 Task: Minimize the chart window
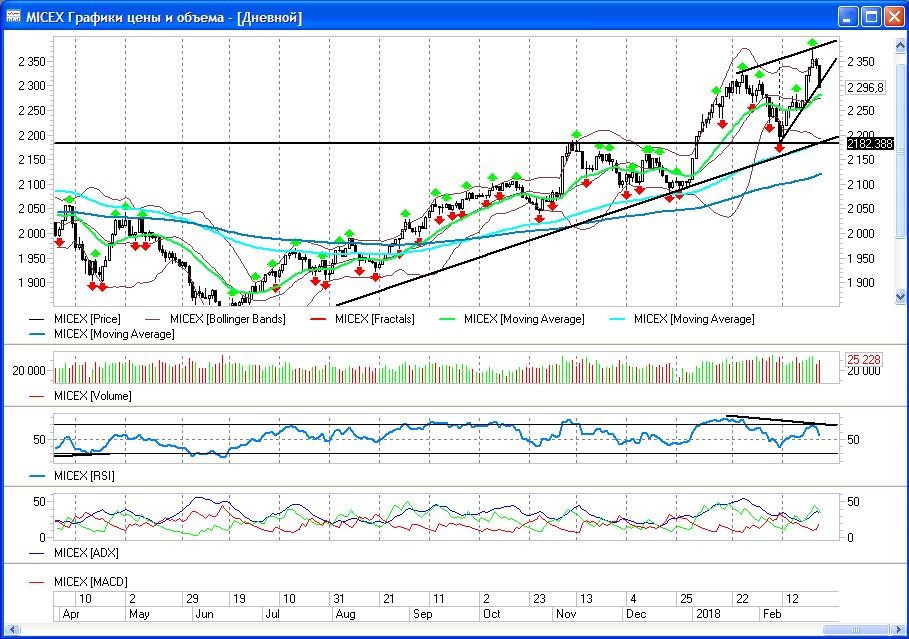coord(848,17)
